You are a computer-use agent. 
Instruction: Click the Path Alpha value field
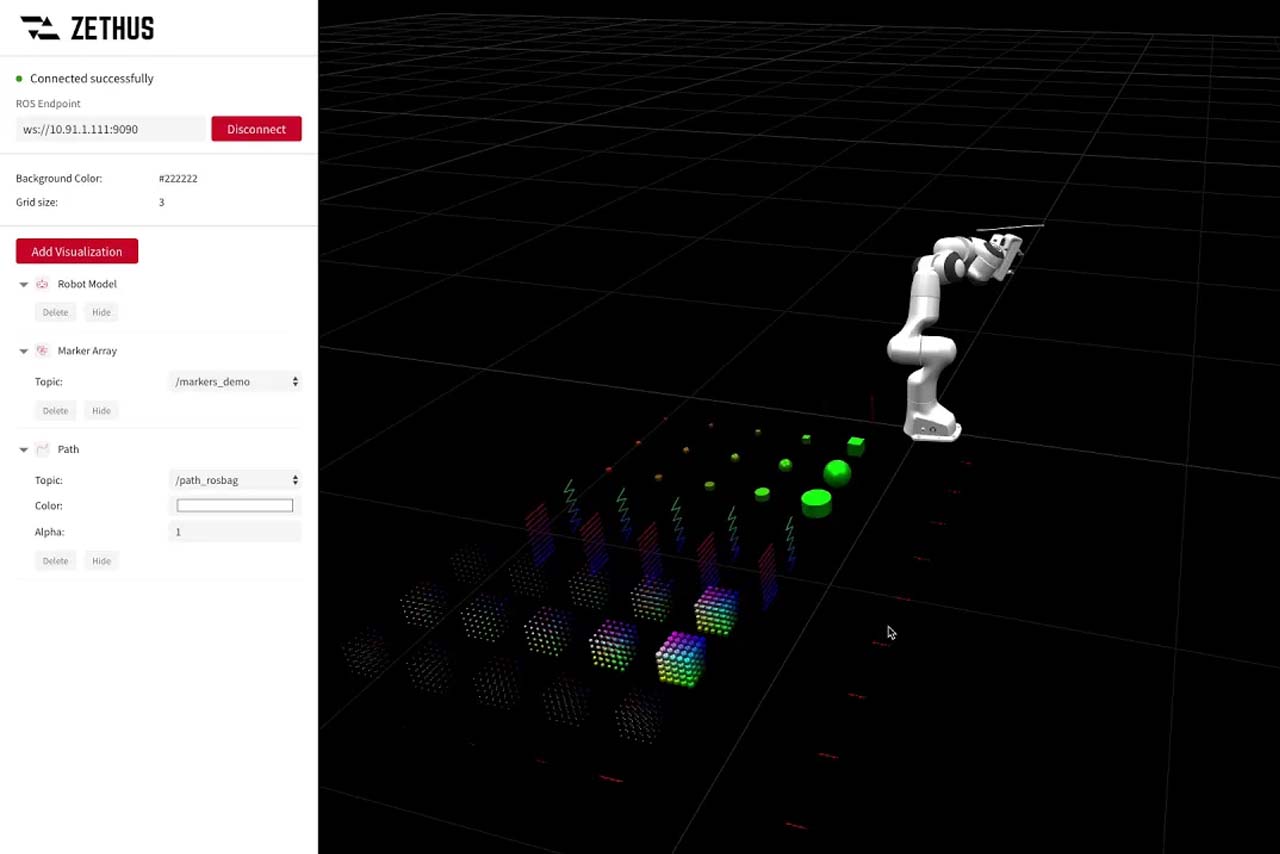pyautogui.click(x=235, y=532)
